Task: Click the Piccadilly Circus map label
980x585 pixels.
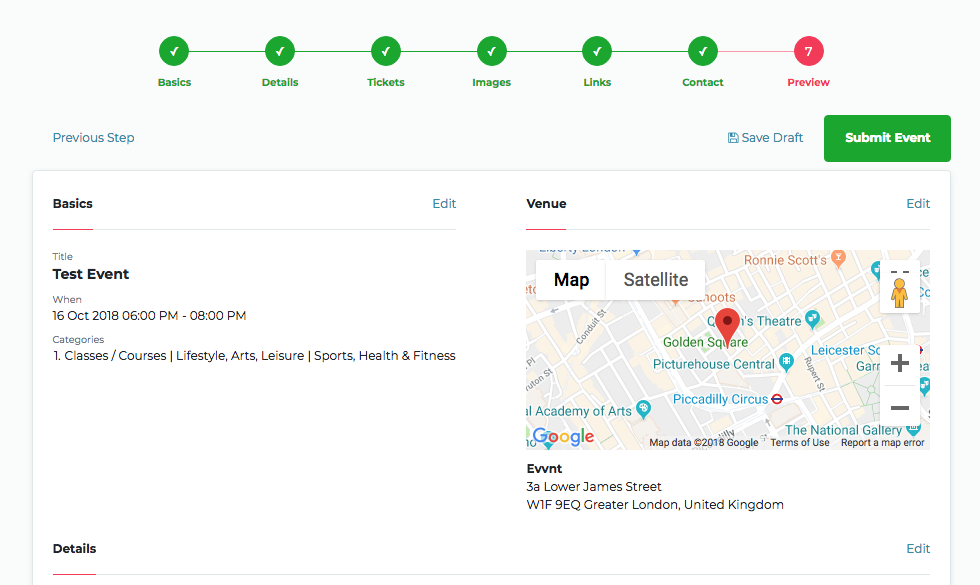Action: coord(721,399)
